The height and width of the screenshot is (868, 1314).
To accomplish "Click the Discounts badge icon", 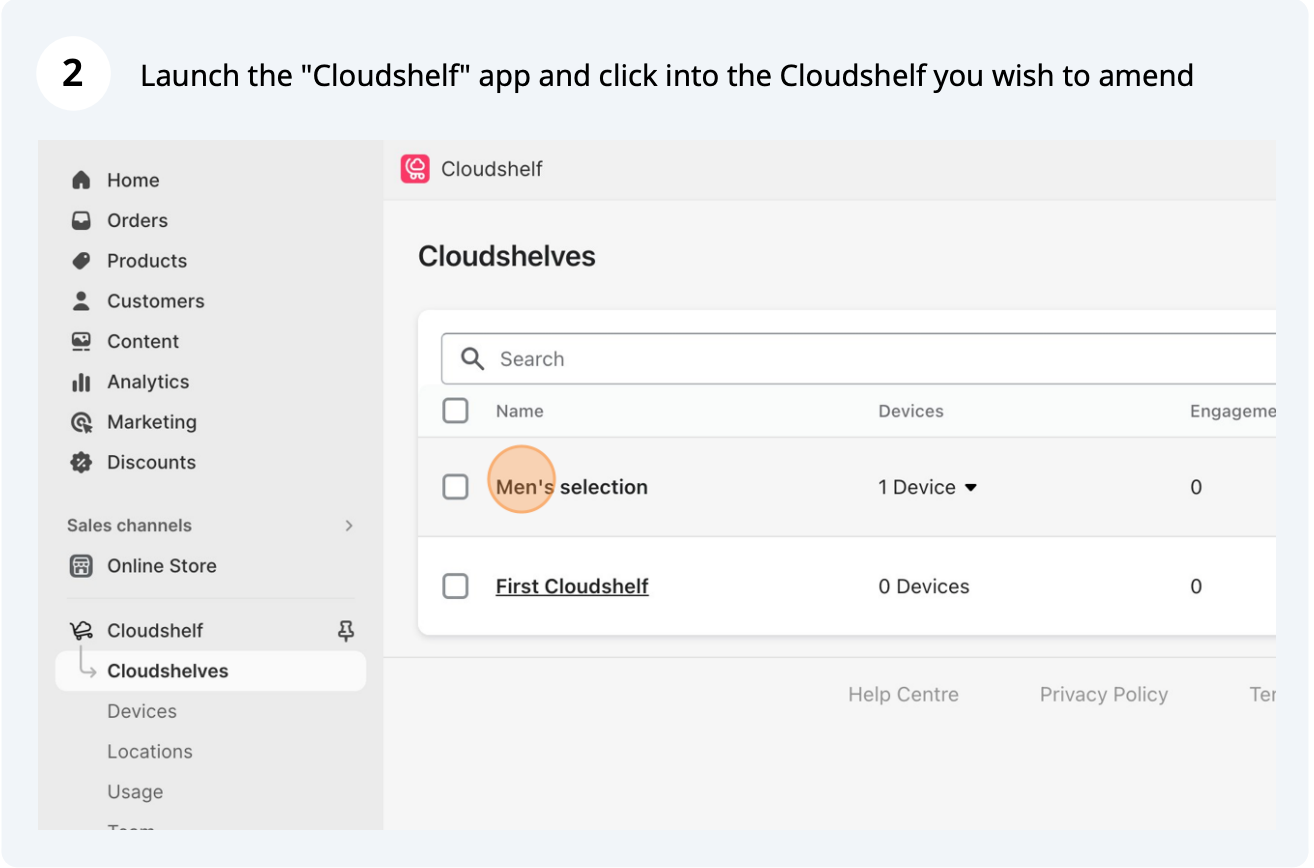I will point(81,462).
